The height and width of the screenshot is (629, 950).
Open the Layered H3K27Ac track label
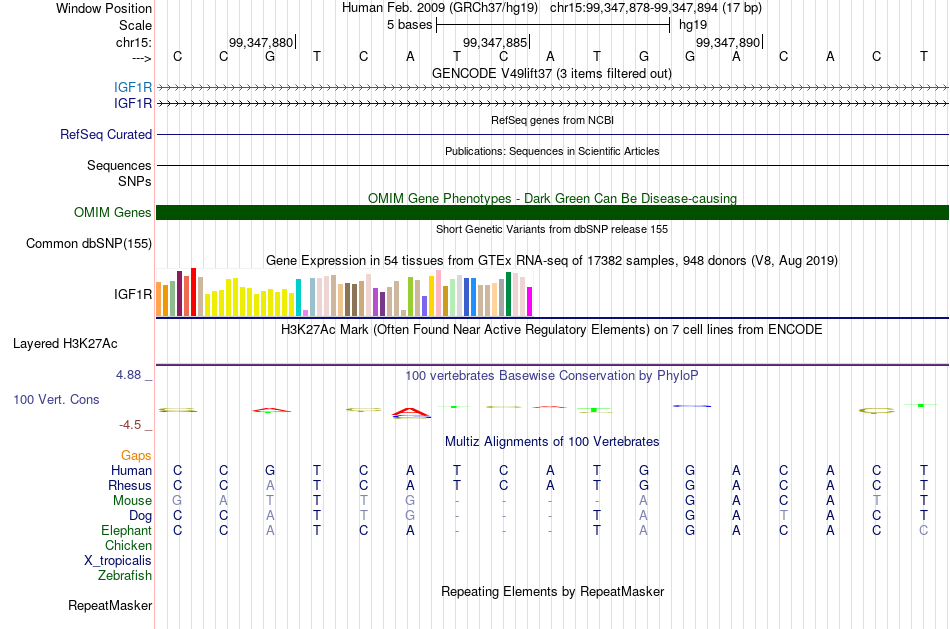pyautogui.click(x=65, y=344)
